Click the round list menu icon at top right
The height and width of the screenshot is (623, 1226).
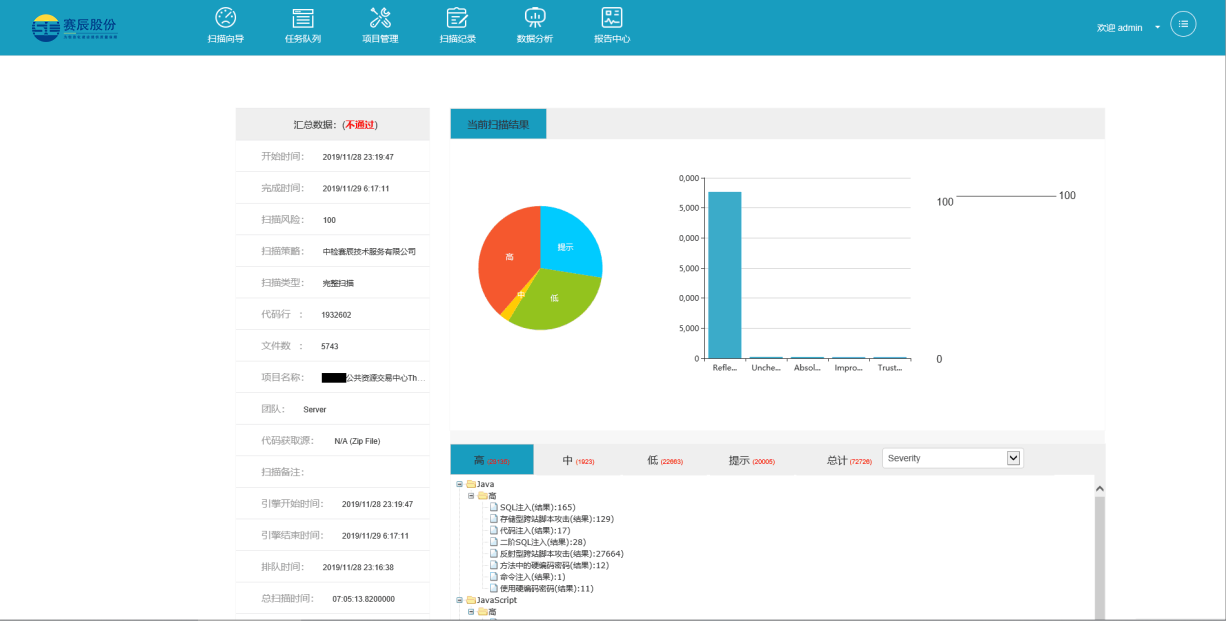click(1183, 24)
